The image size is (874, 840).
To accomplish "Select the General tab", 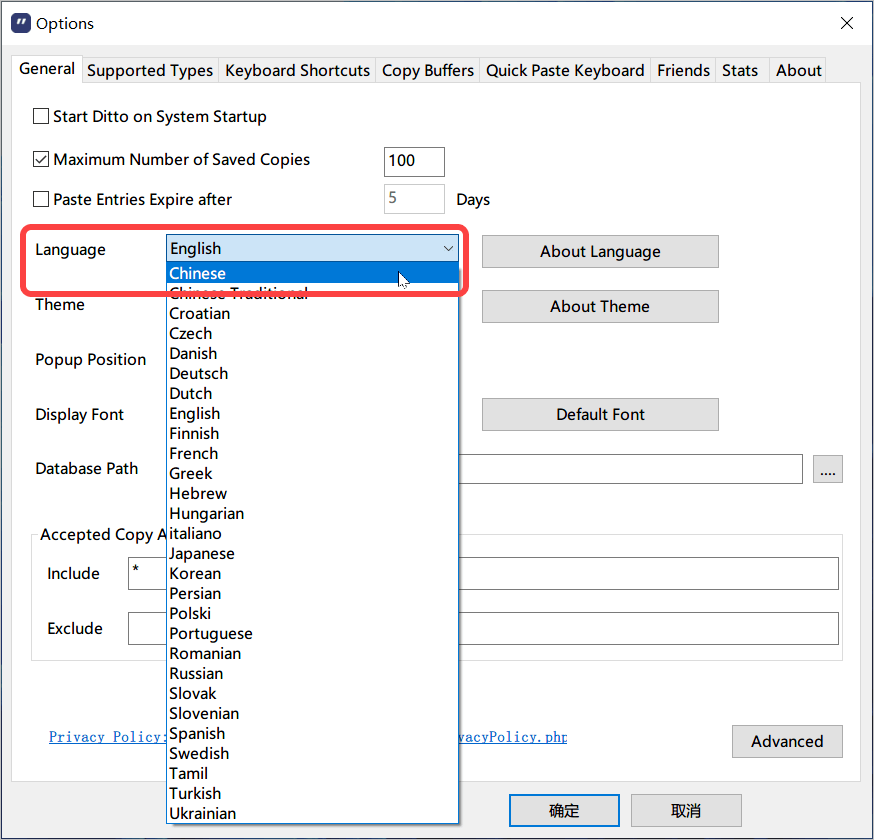I will pos(47,69).
